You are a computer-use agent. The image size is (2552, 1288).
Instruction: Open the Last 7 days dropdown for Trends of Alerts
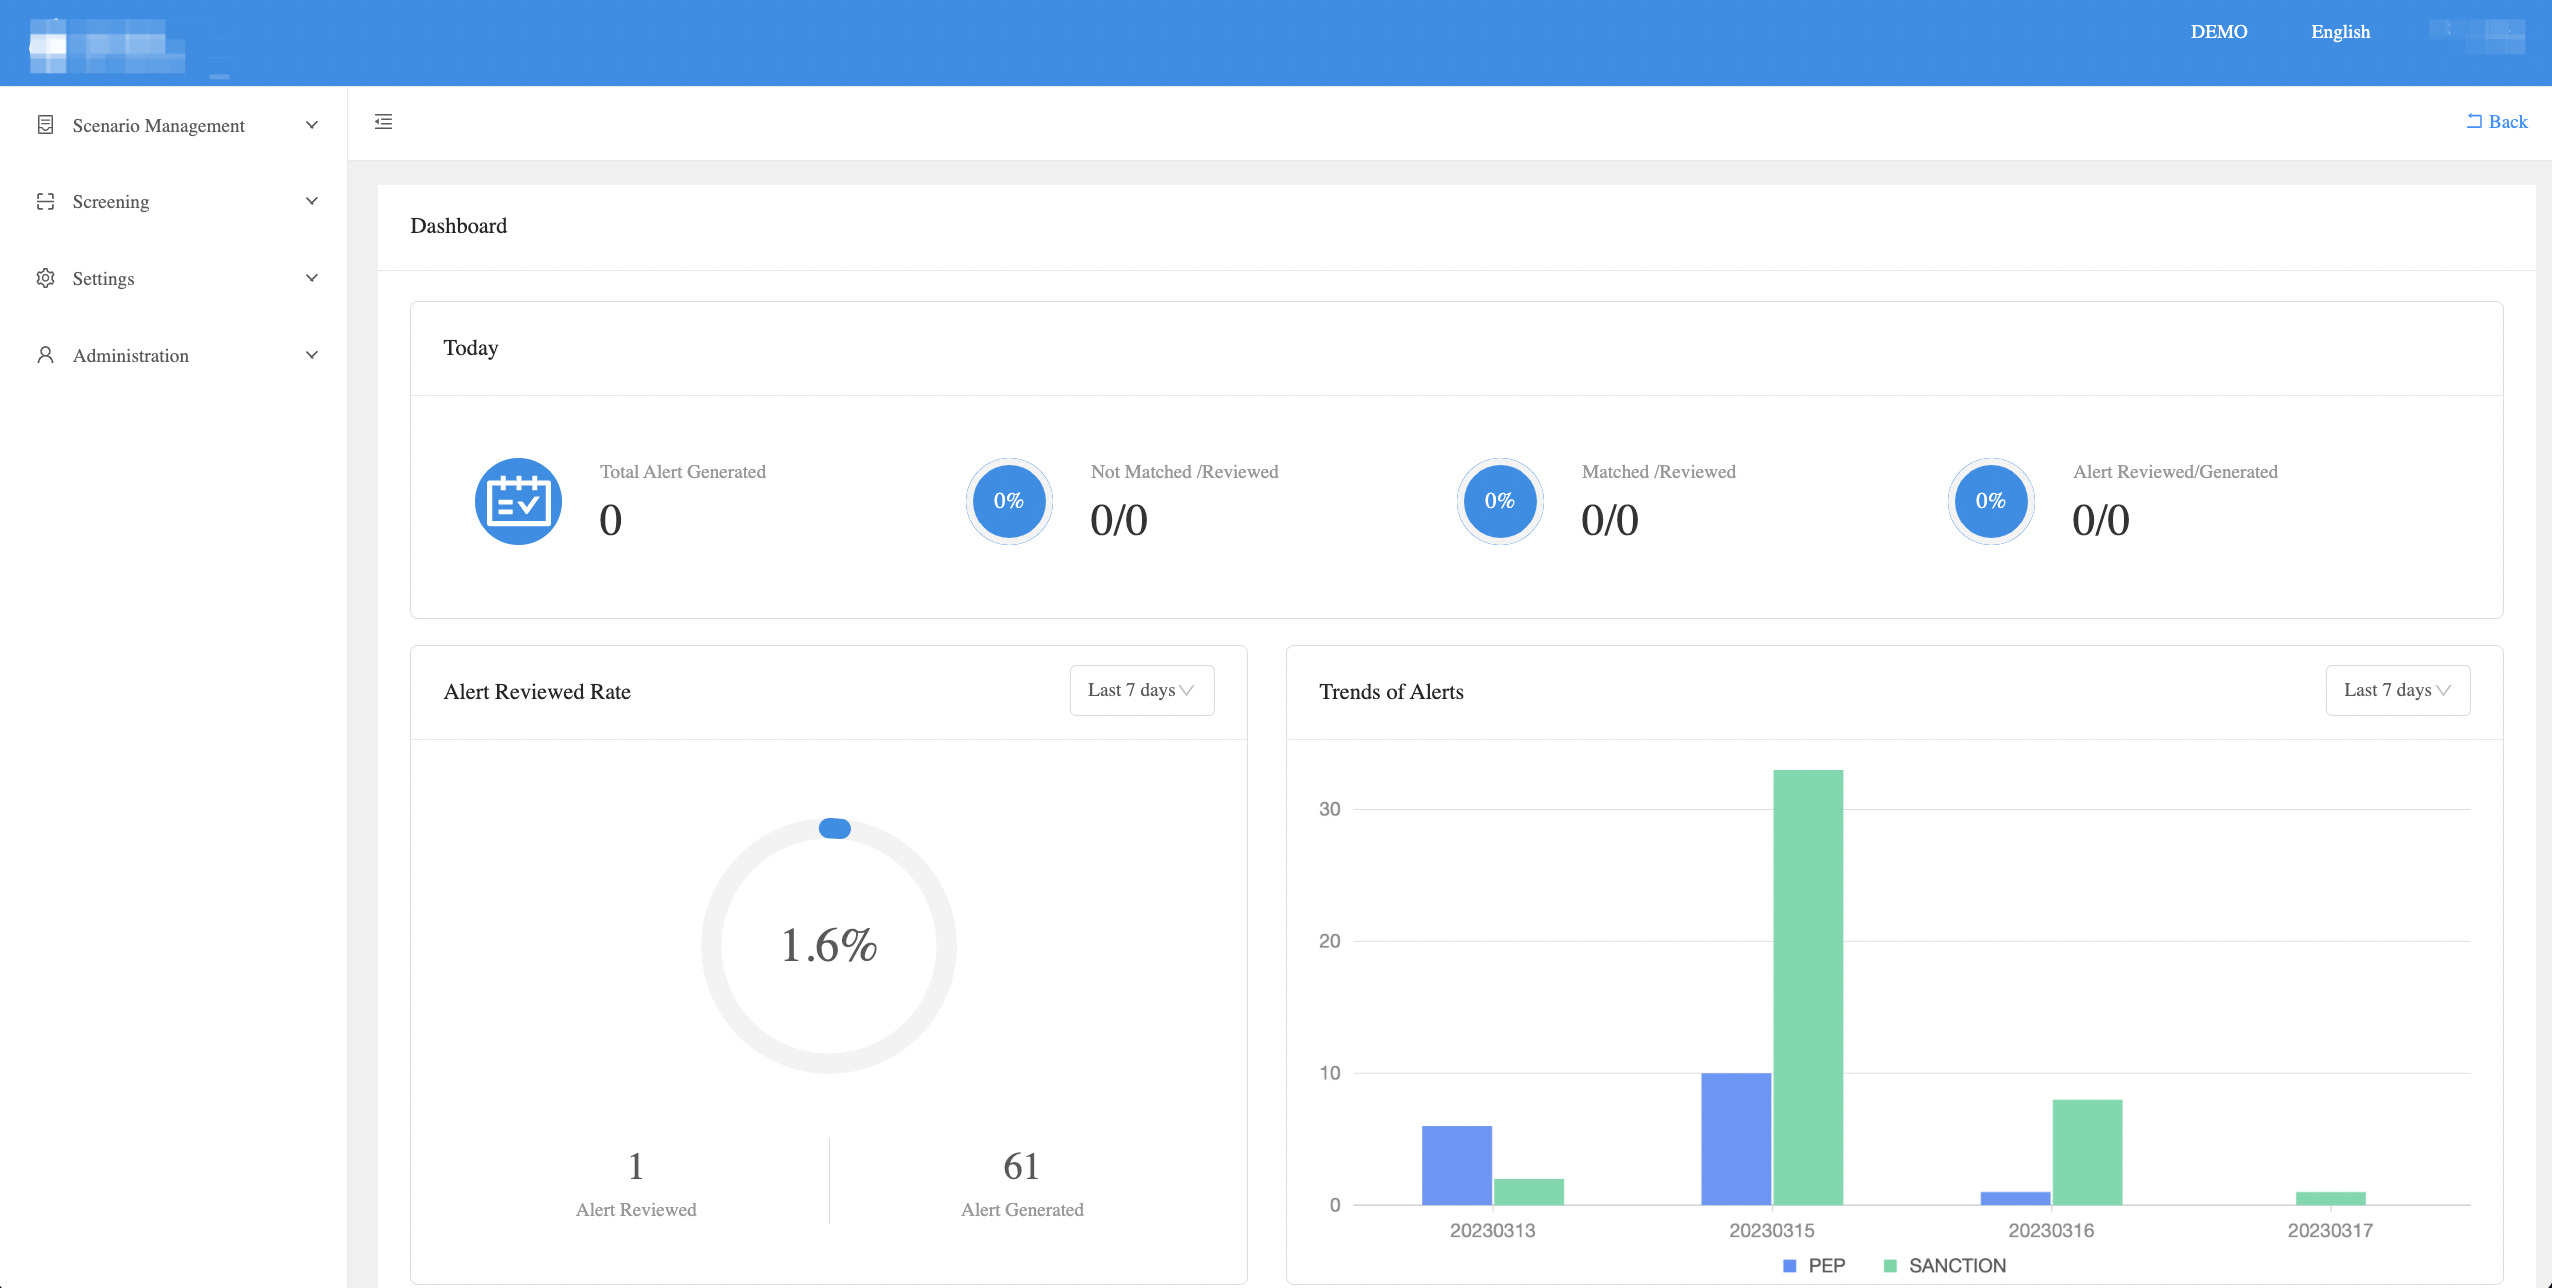[2396, 690]
